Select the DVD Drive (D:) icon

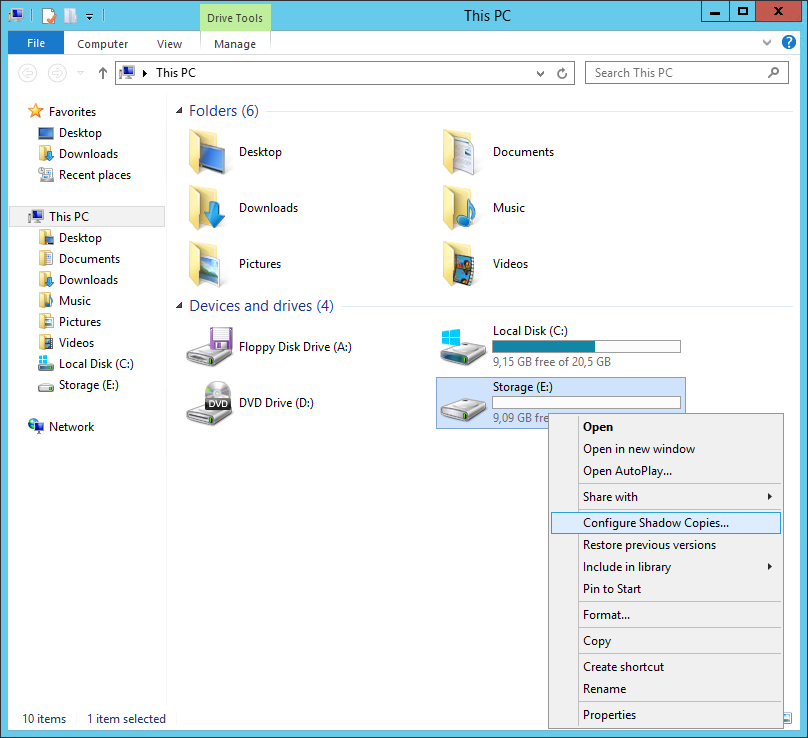pos(210,403)
